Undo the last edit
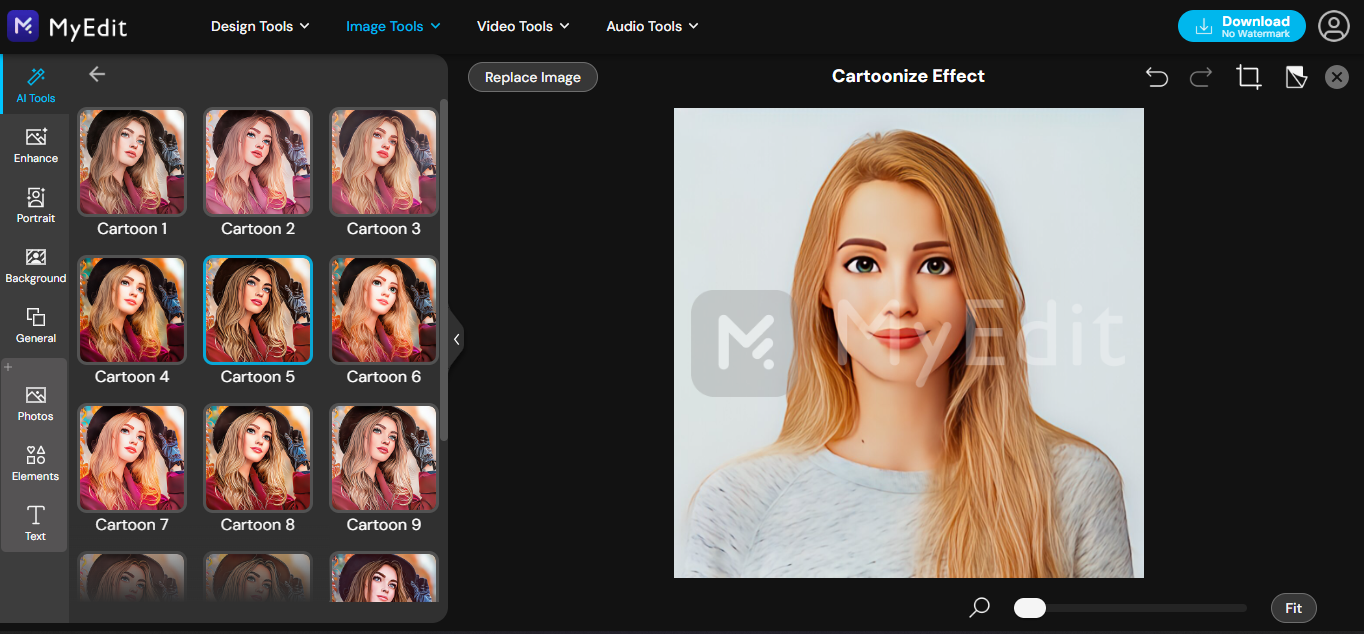This screenshot has height=634, width=1364. pyautogui.click(x=1157, y=77)
